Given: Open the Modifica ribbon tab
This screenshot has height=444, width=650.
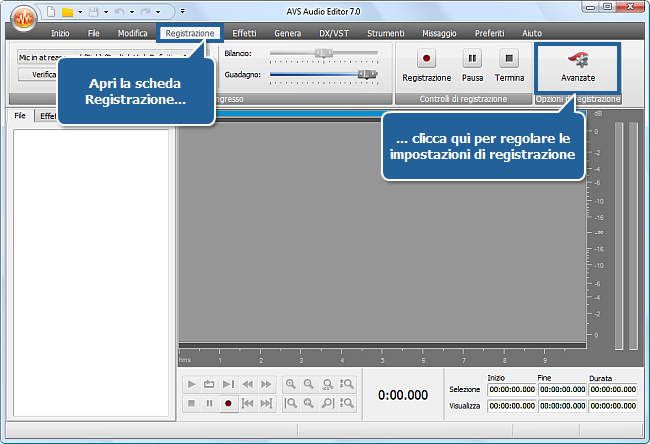Looking at the screenshot, I should point(133,33).
